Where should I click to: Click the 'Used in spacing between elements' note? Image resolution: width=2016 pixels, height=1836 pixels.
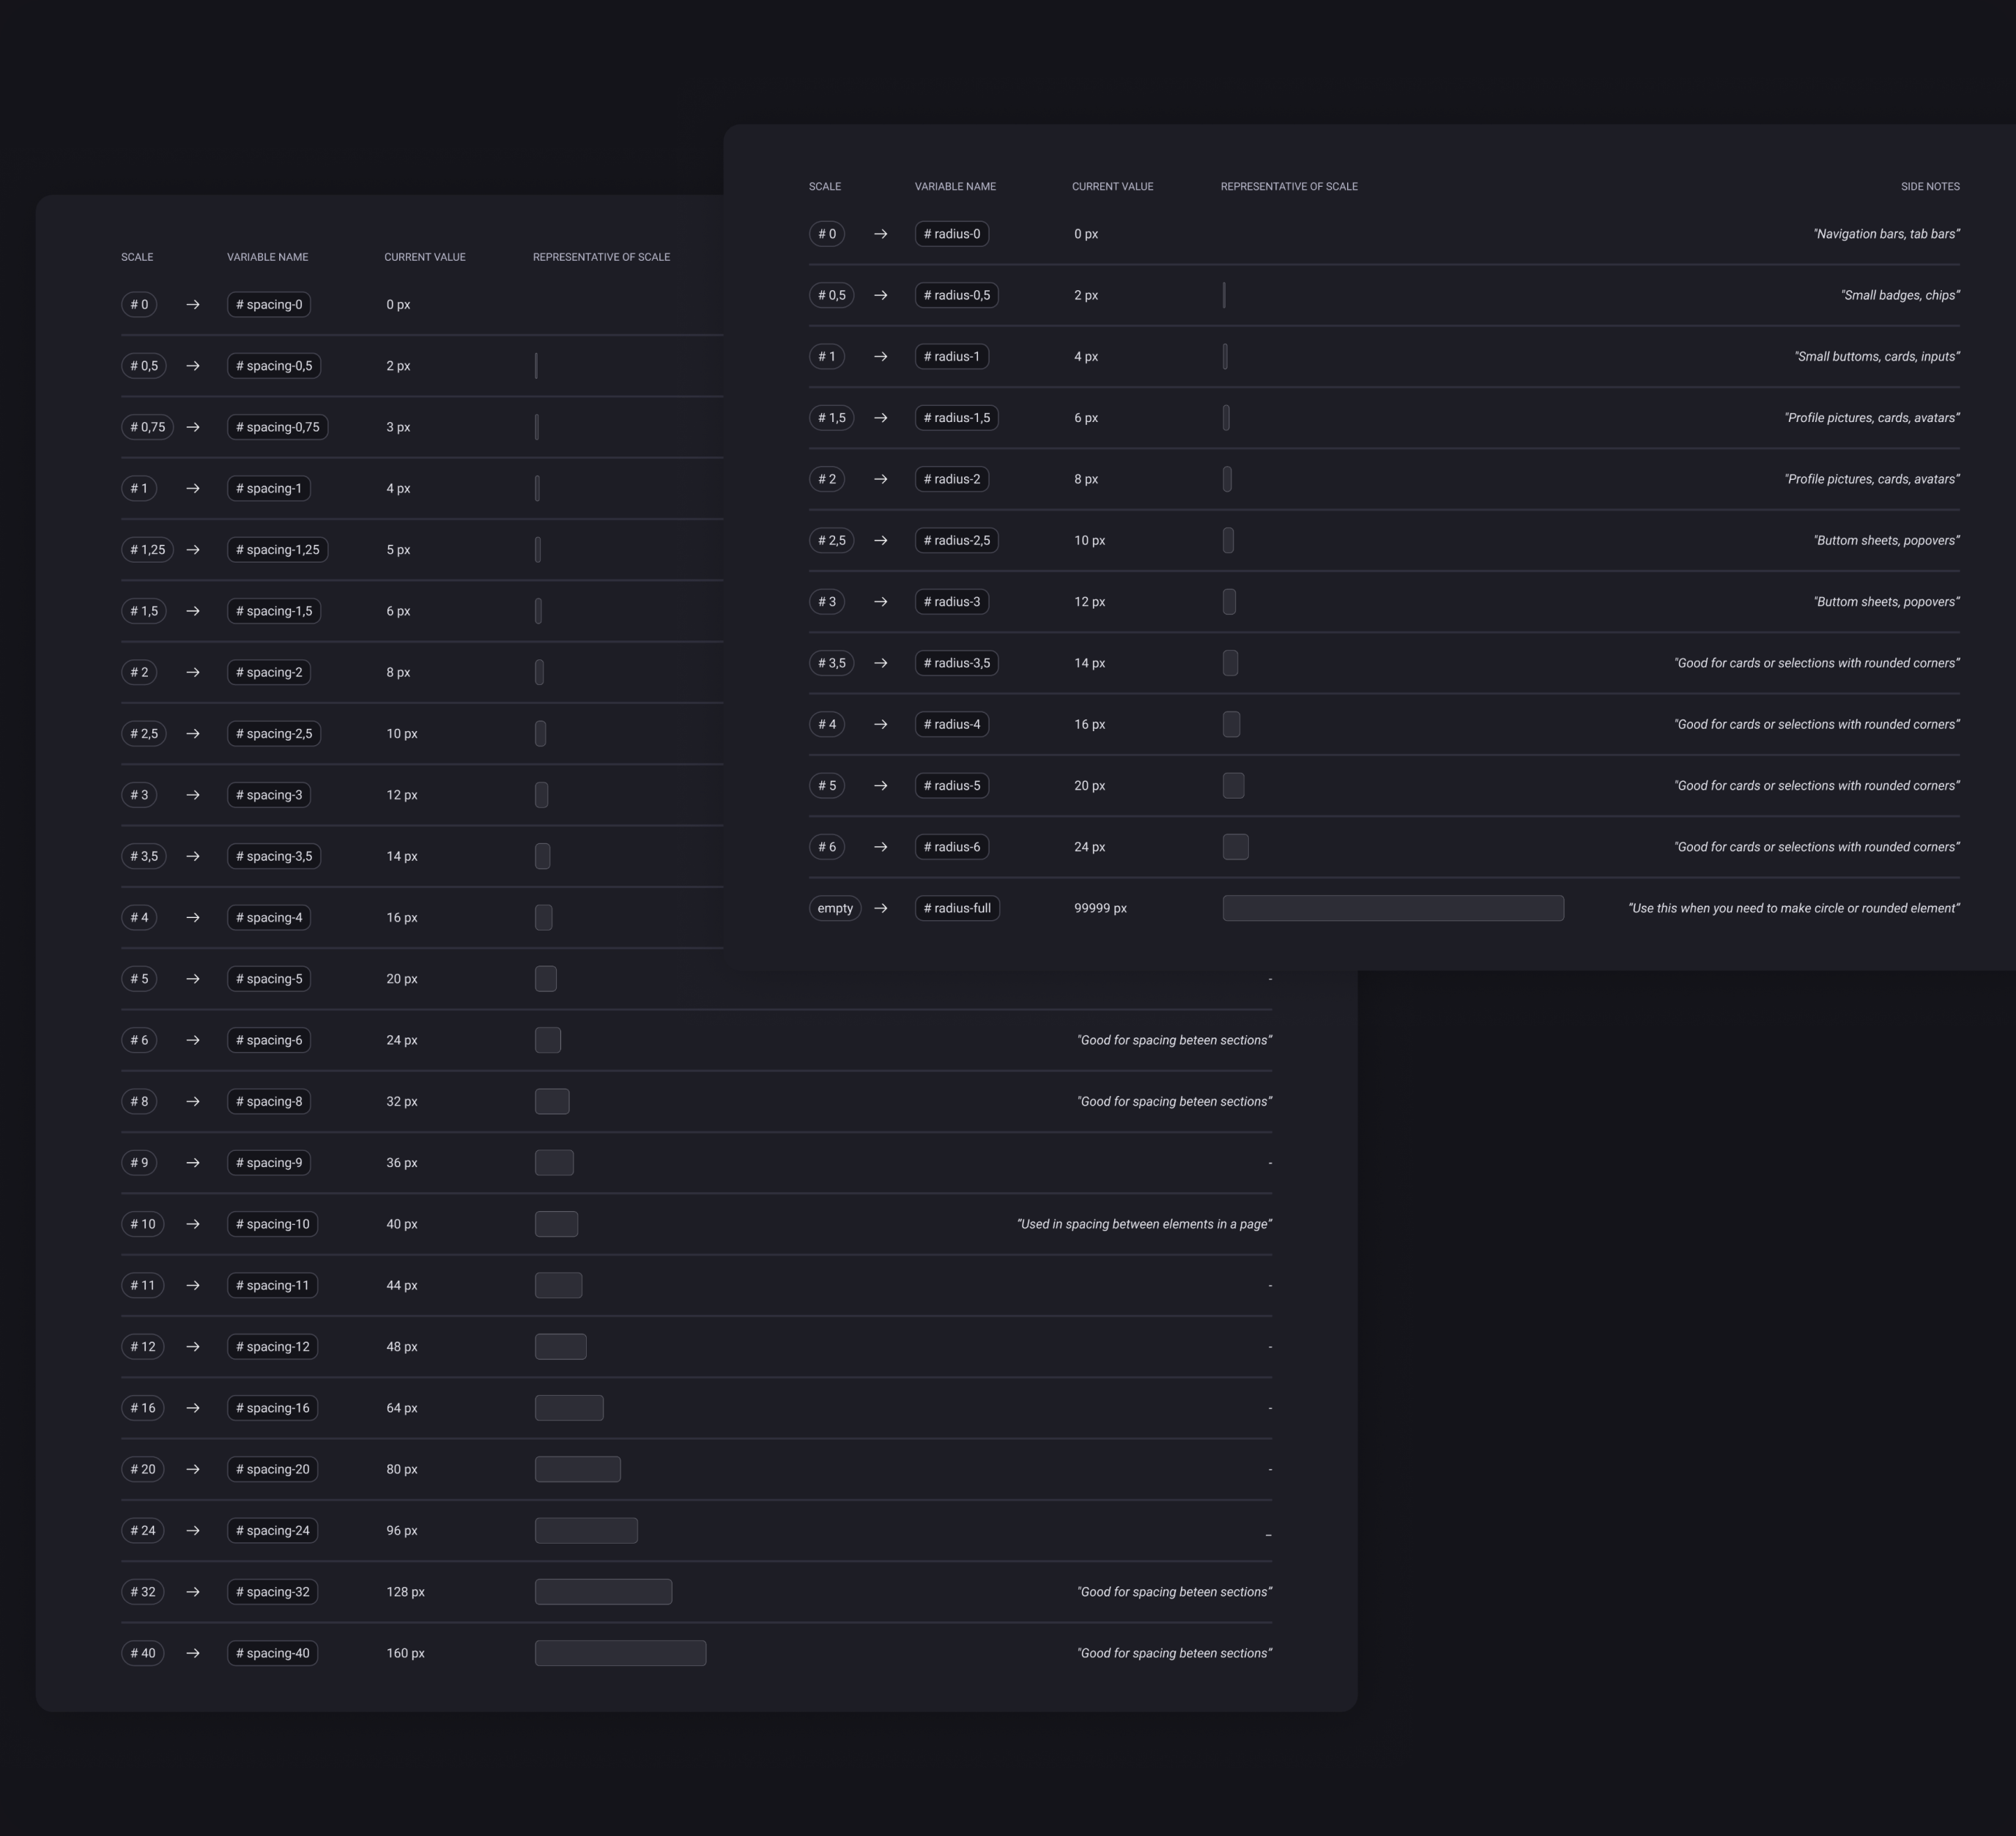tap(1144, 1224)
